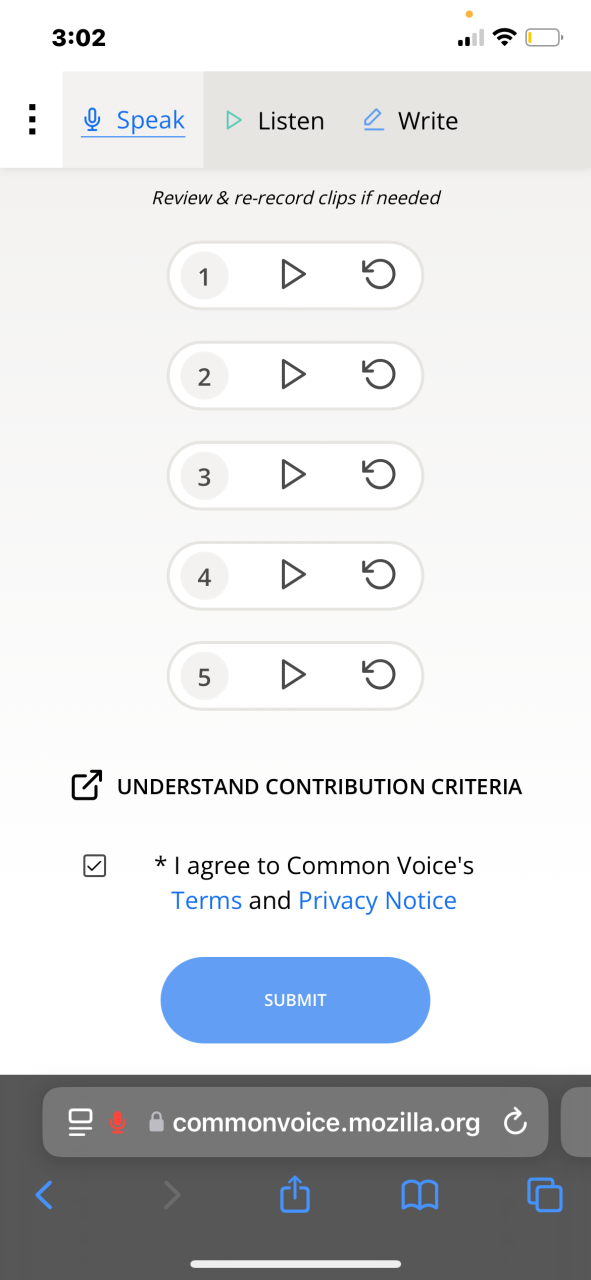This screenshot has width=591, height=1280.
Task: Open Understand Contribution Criteria
Action: click(297, 786)
